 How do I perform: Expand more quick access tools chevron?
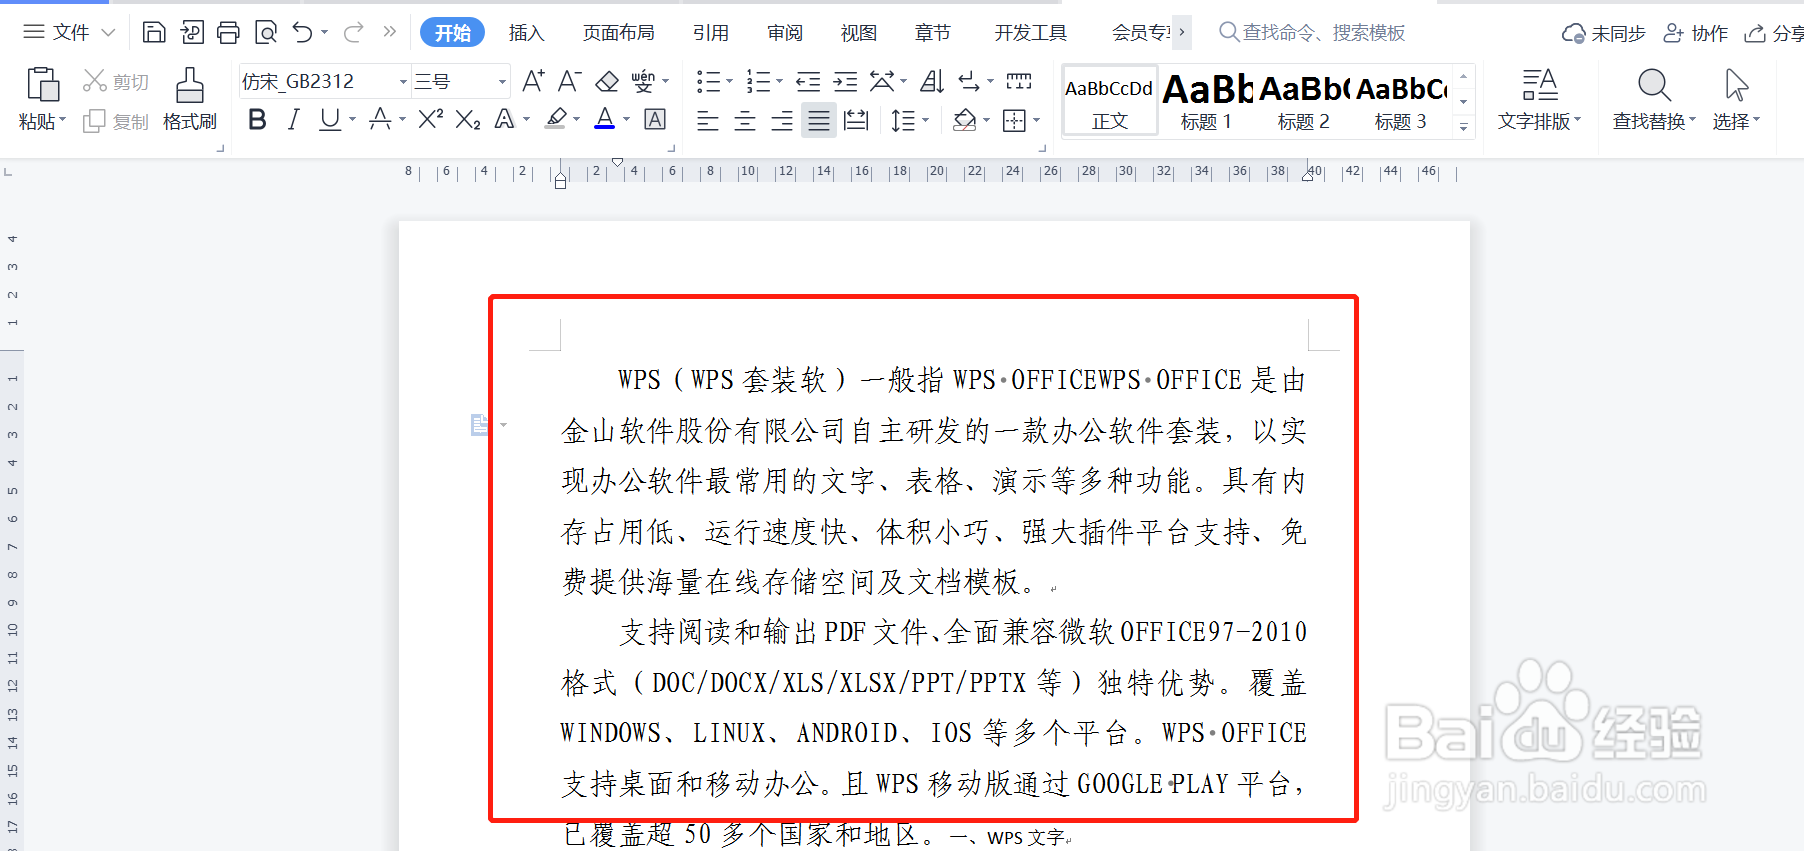click(x=389, y=32)
